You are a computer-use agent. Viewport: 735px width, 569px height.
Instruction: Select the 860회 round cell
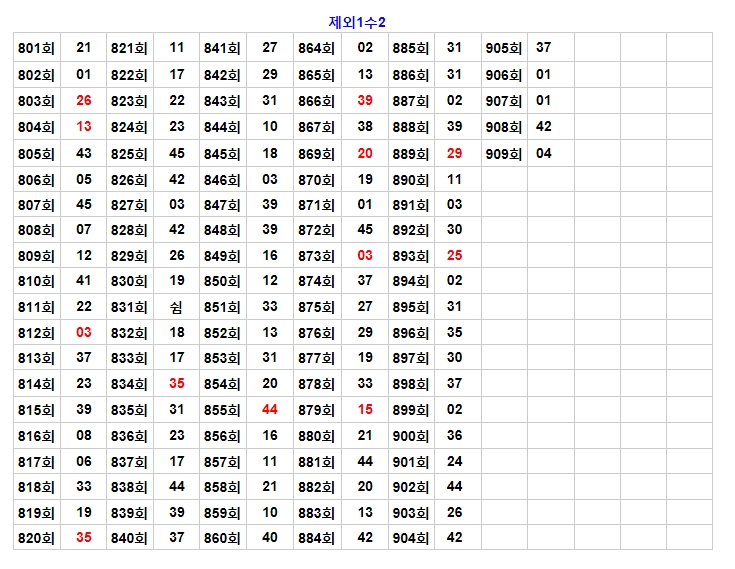click(x=222, y=538)
